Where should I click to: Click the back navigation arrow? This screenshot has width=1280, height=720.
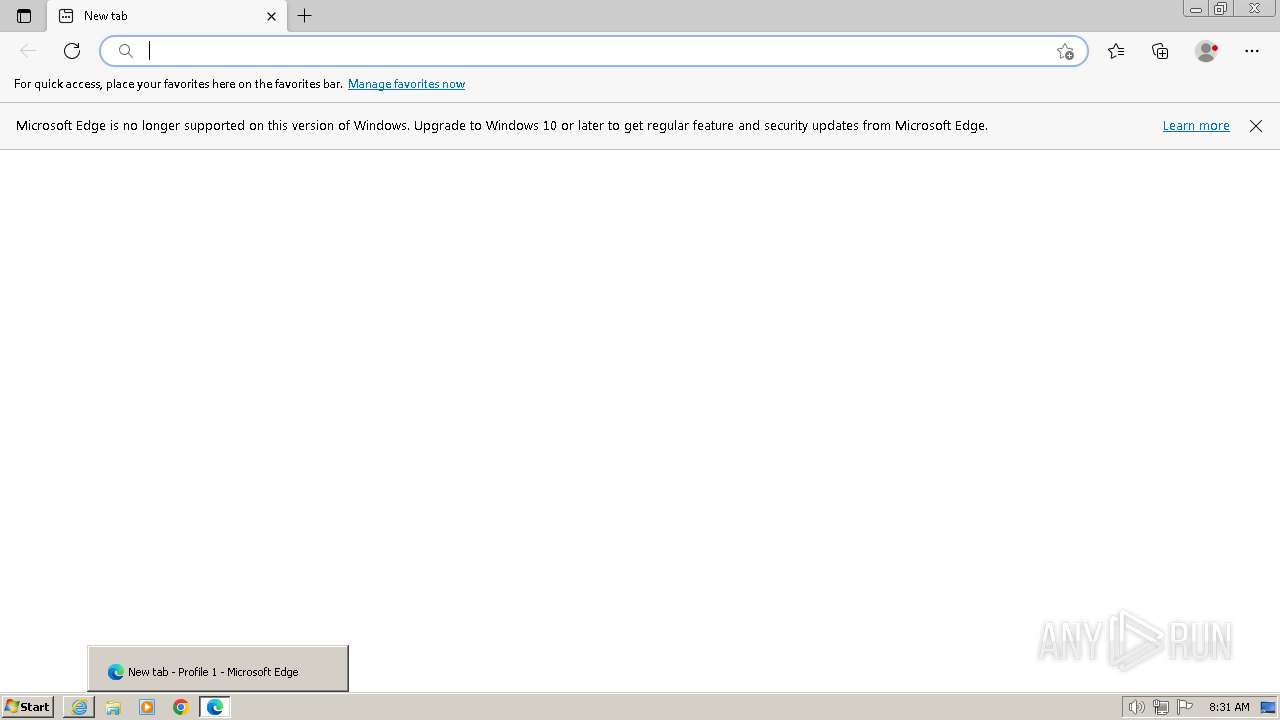point(28,51)
